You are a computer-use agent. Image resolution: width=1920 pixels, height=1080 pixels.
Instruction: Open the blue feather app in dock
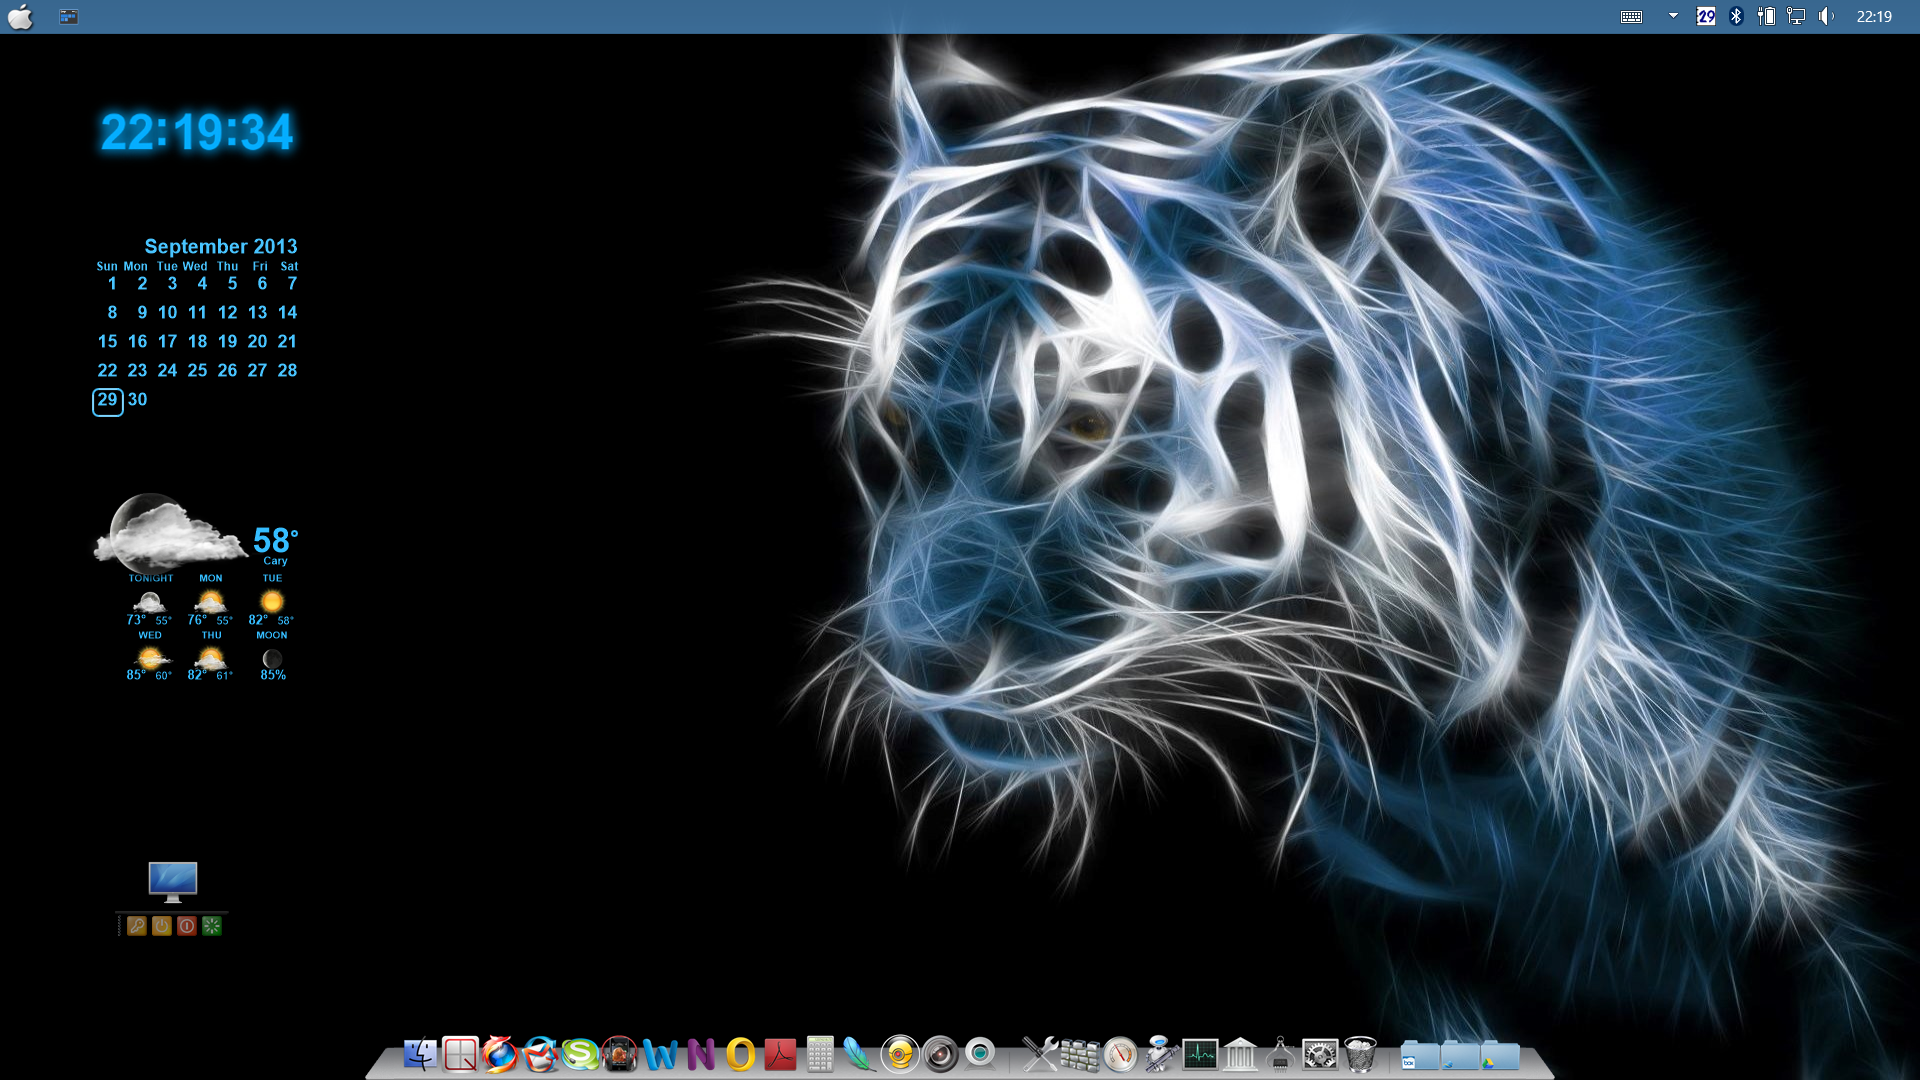pos(860,1054)
